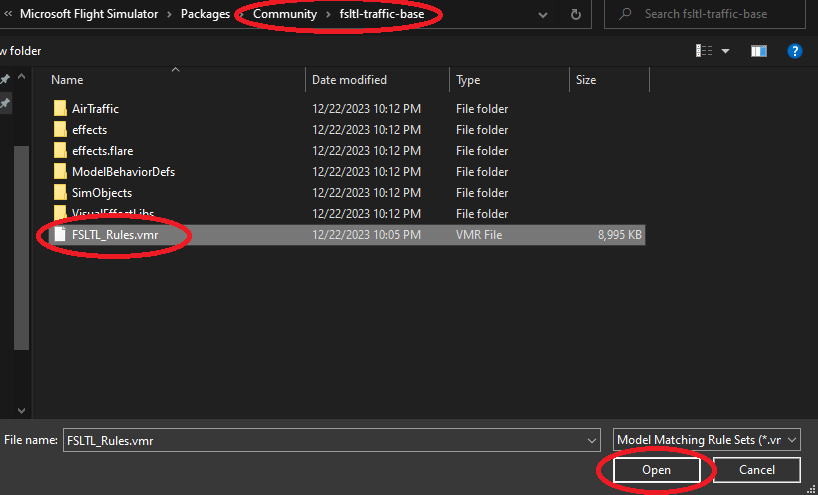Open the File name history dropdown
The width and height of the screenshot is (818, 495).
591,440
